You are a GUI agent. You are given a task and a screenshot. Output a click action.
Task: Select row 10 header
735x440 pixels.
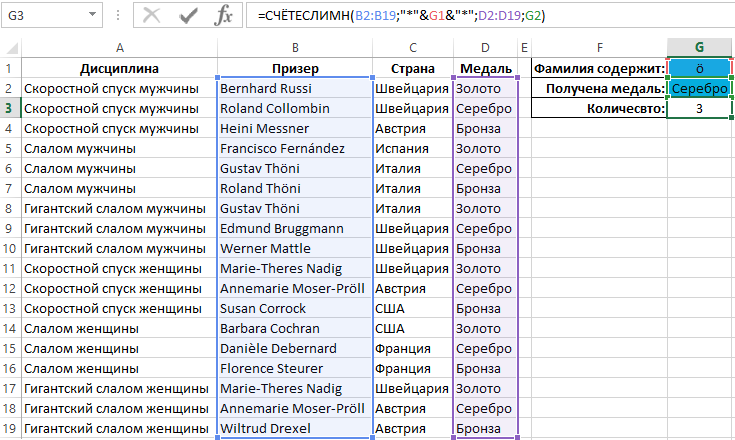(9, 248)
